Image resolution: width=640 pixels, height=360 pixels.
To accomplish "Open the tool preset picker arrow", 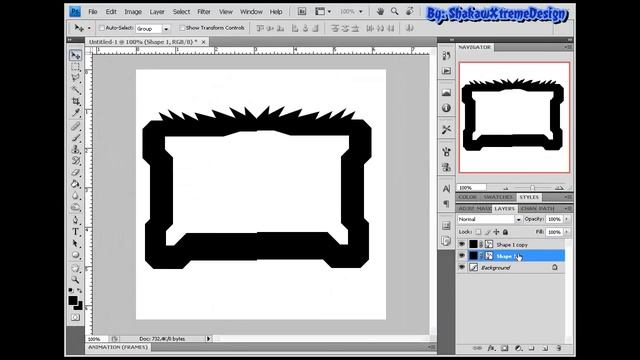I will (x=89, y=28).
